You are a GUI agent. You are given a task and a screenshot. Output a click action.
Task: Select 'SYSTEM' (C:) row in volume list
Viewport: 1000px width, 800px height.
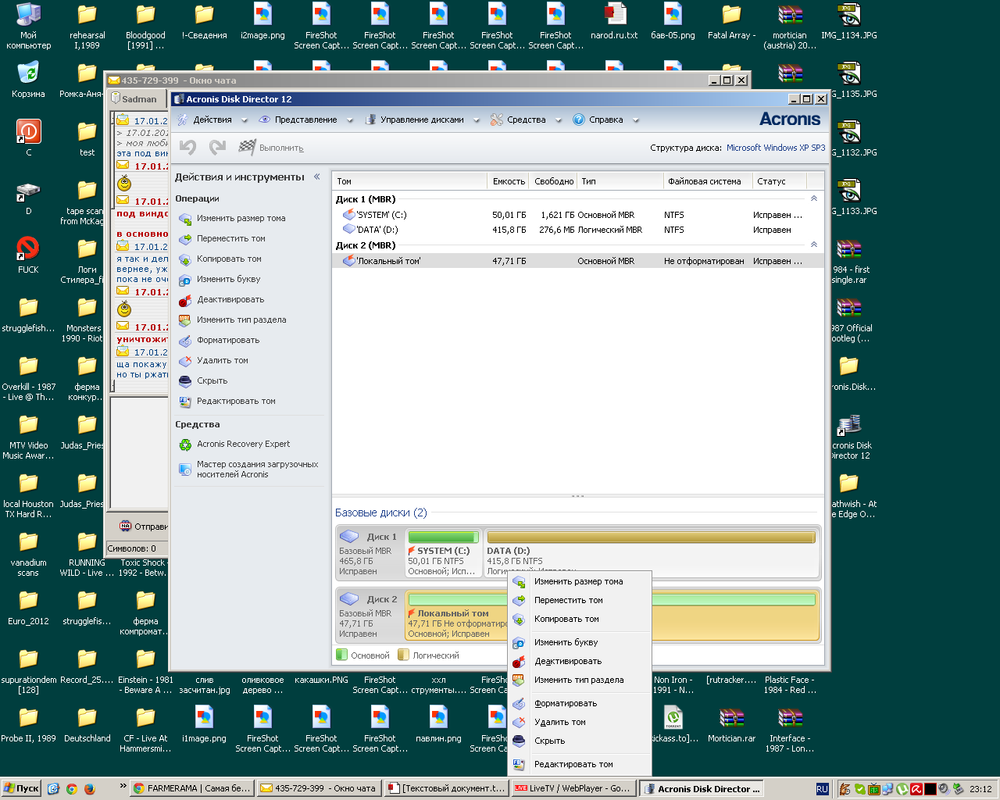pyautogui.click(x=577, y=215)
